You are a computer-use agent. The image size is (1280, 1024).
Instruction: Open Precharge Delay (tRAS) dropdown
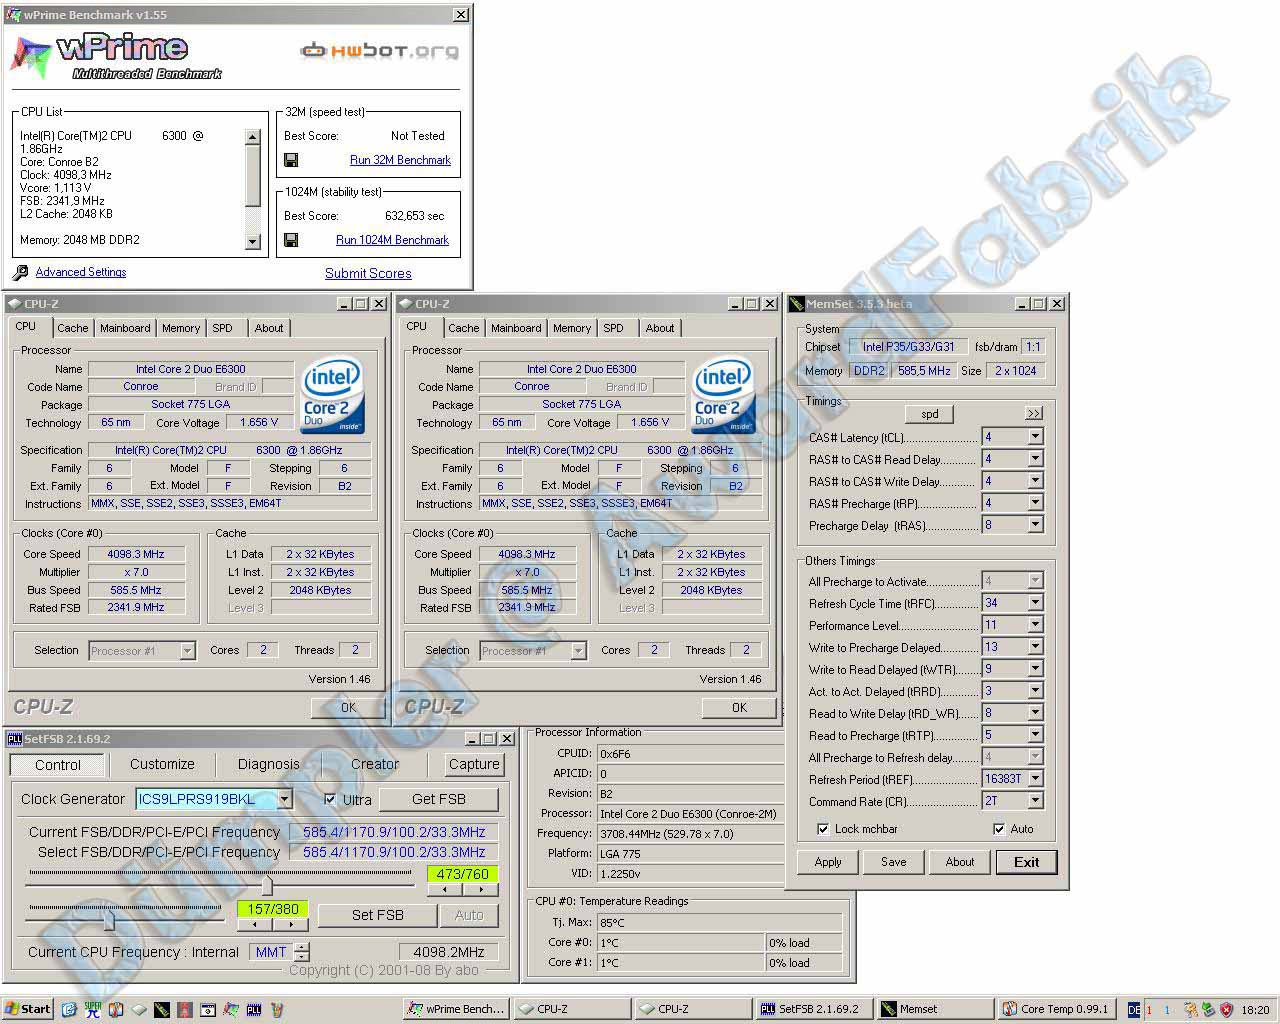point(1035,525)
